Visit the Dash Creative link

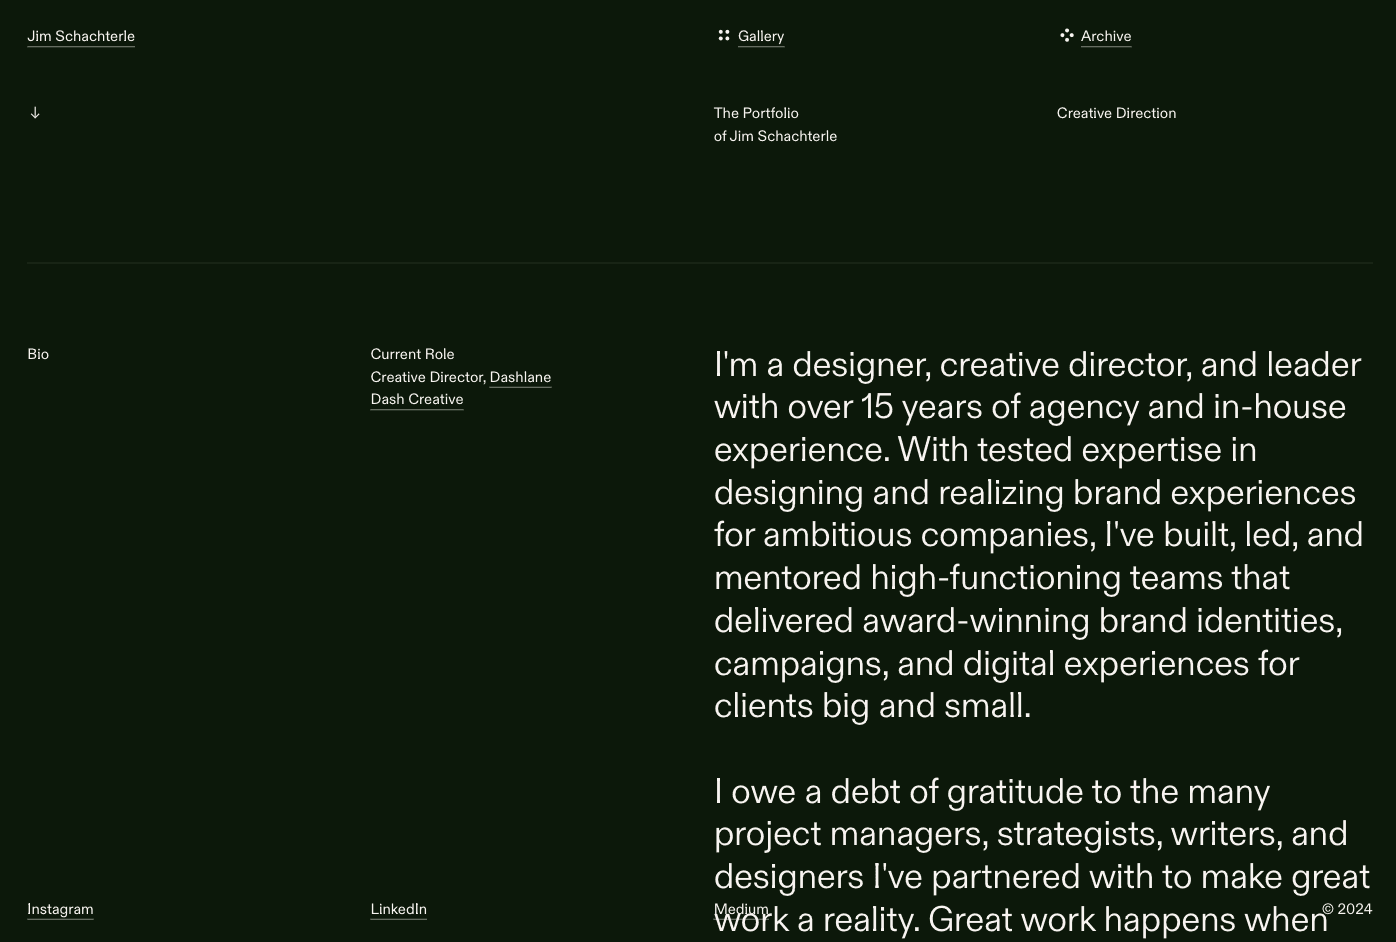[x=417, y=399]
